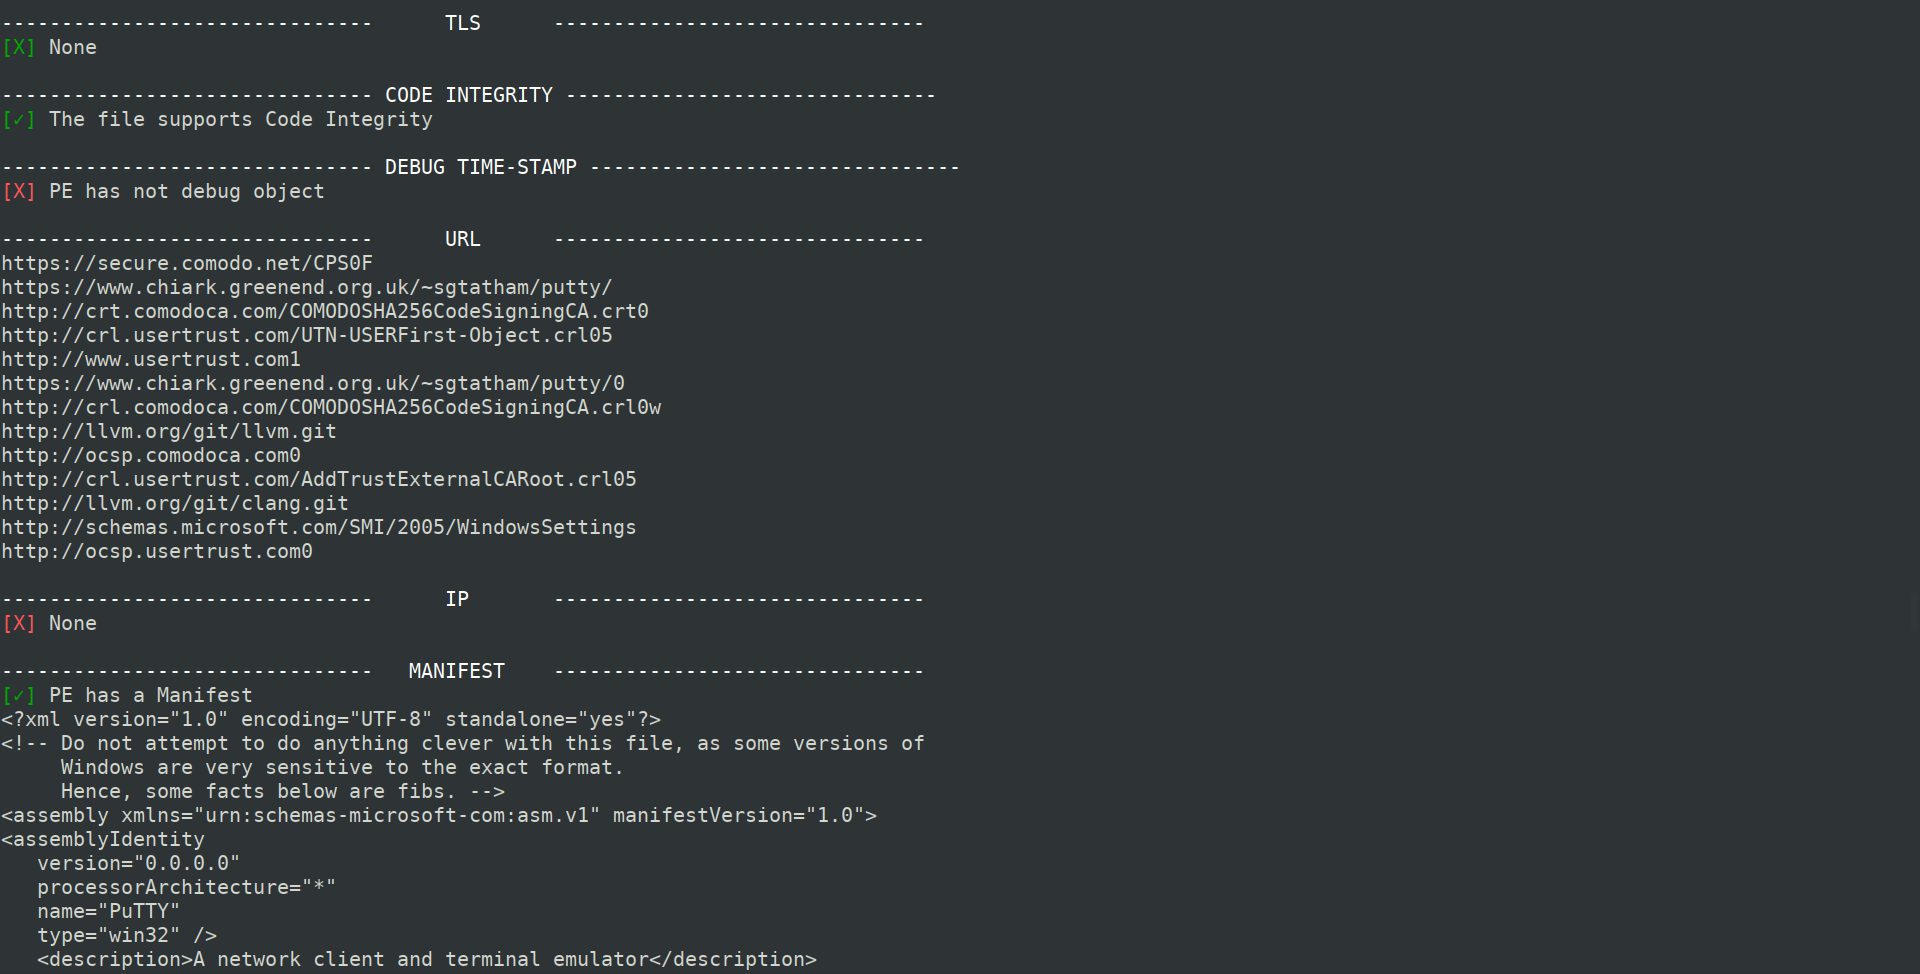Click the CODE INTEGRITY section header

[x=469, y=95]
